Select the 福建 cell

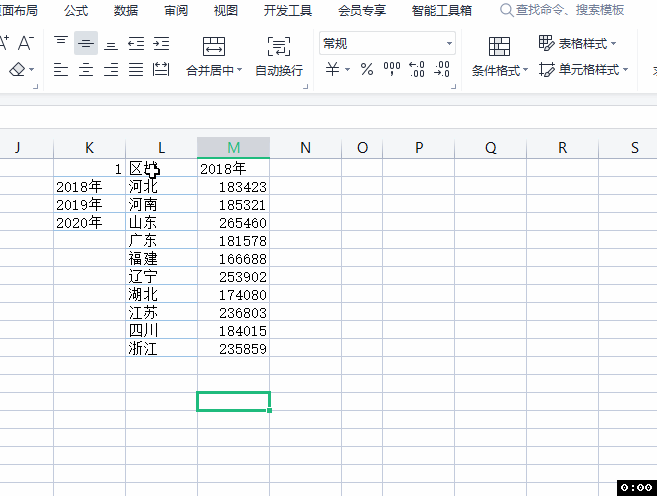click(161, 258)
